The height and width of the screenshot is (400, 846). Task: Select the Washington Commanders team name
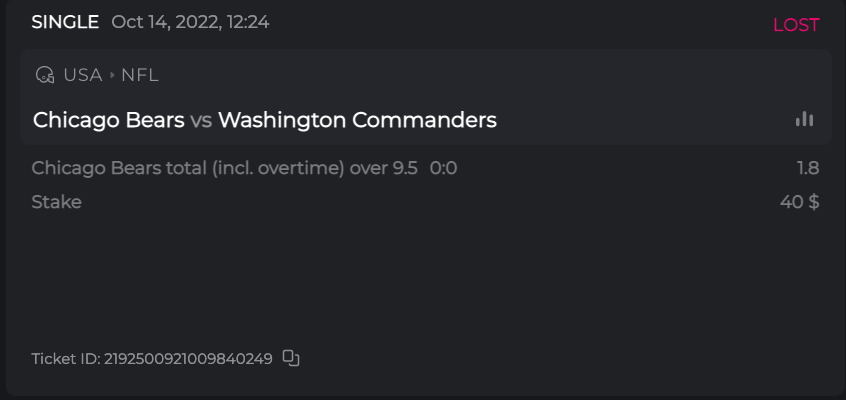coord(357,120)
